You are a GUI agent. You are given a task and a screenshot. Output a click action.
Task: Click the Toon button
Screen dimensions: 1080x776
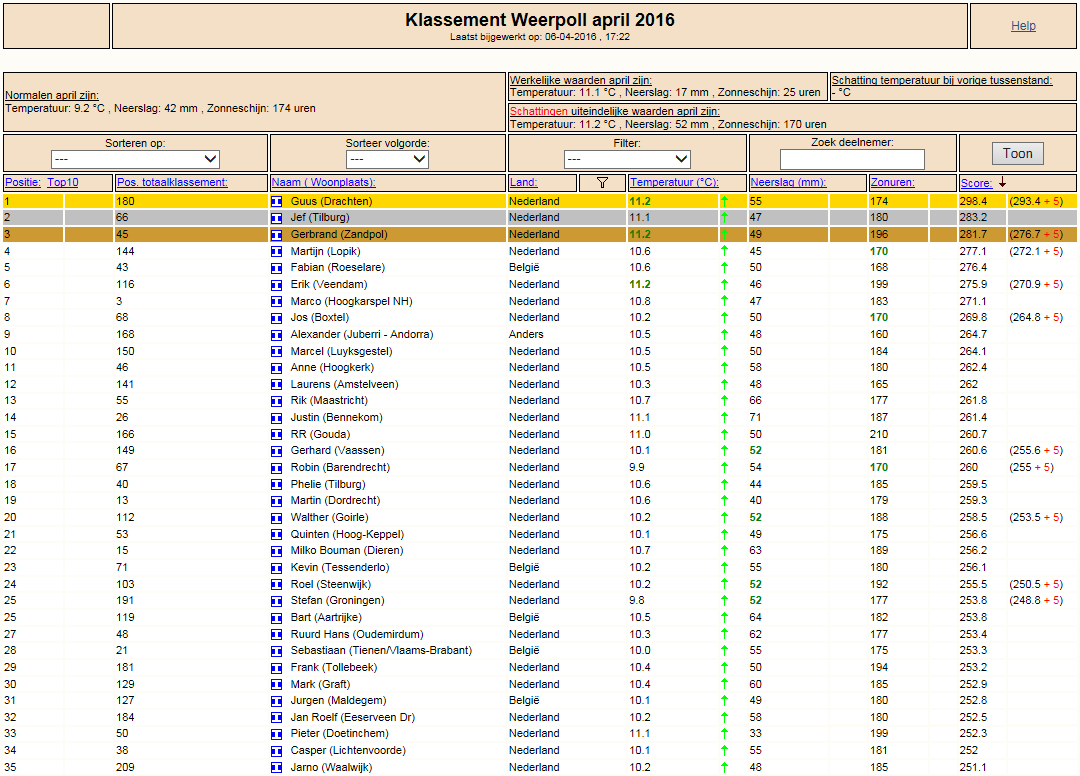[1017, 154]
